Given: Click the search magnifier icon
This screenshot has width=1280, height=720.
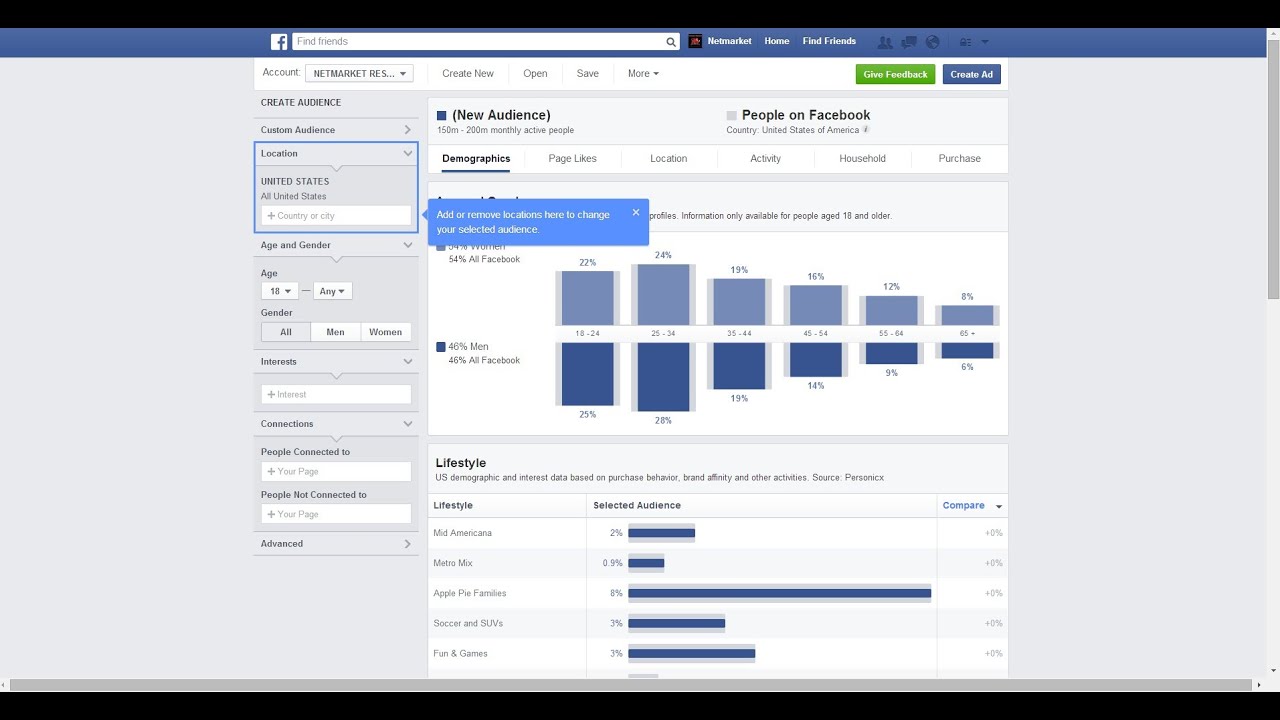Looking at the screenshot, I should click(x=671, y=42).
